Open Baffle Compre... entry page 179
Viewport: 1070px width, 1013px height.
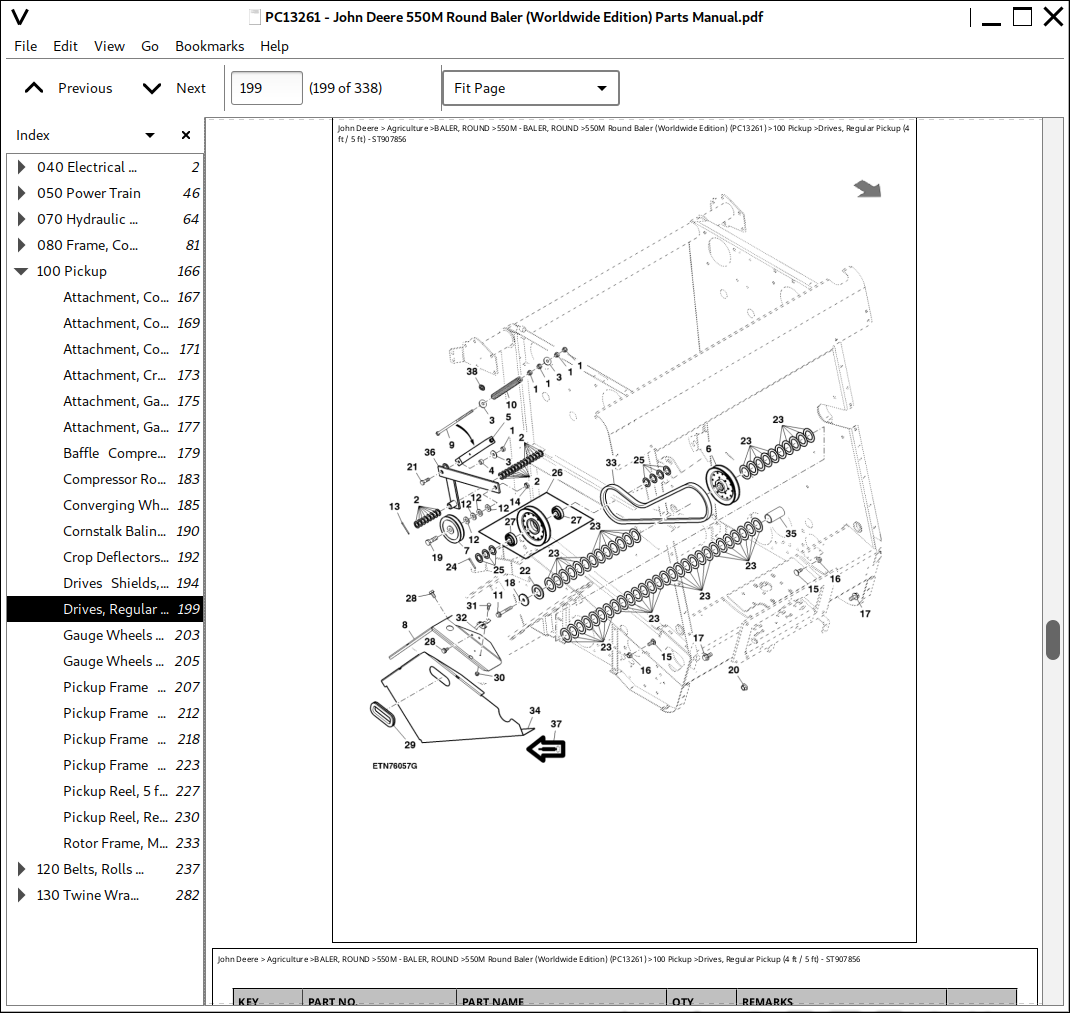(x=105, y=453)
